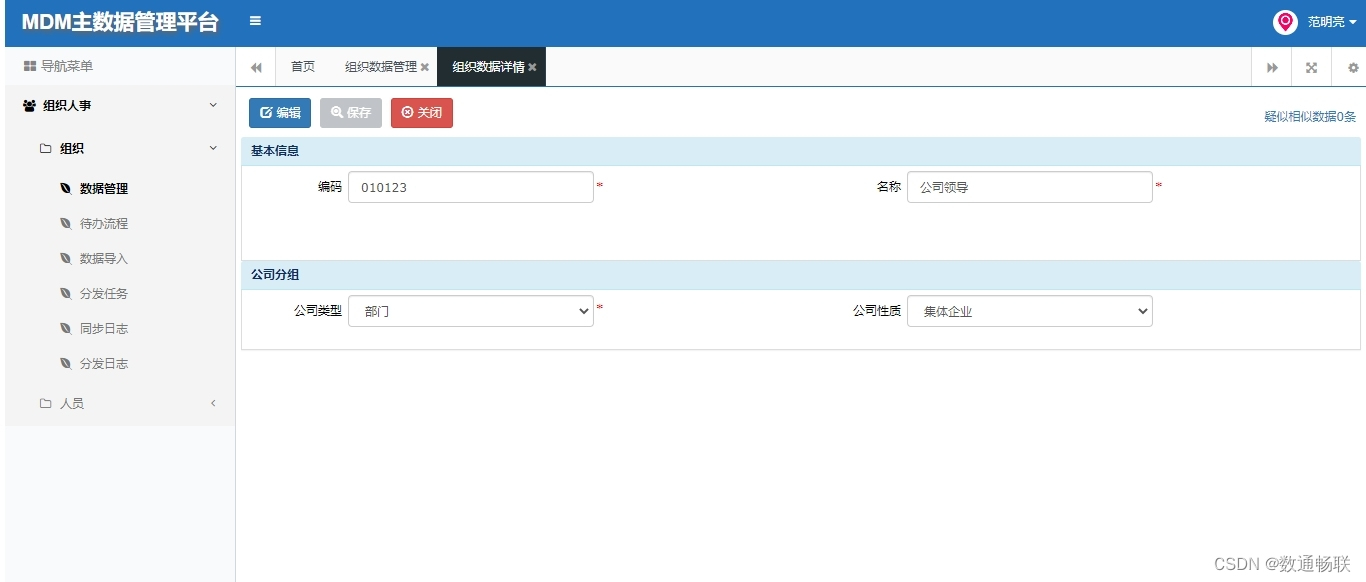Toggle sidebar with hamburger menu icon
Image resolution: width=1366 pixels, height=582 pixels.
pos(256,21)
